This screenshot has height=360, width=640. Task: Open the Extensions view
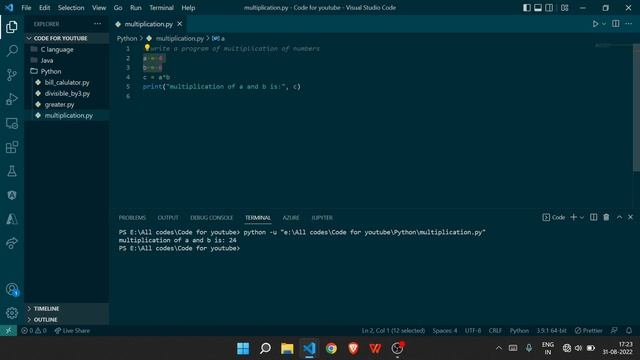click(12, 147)
